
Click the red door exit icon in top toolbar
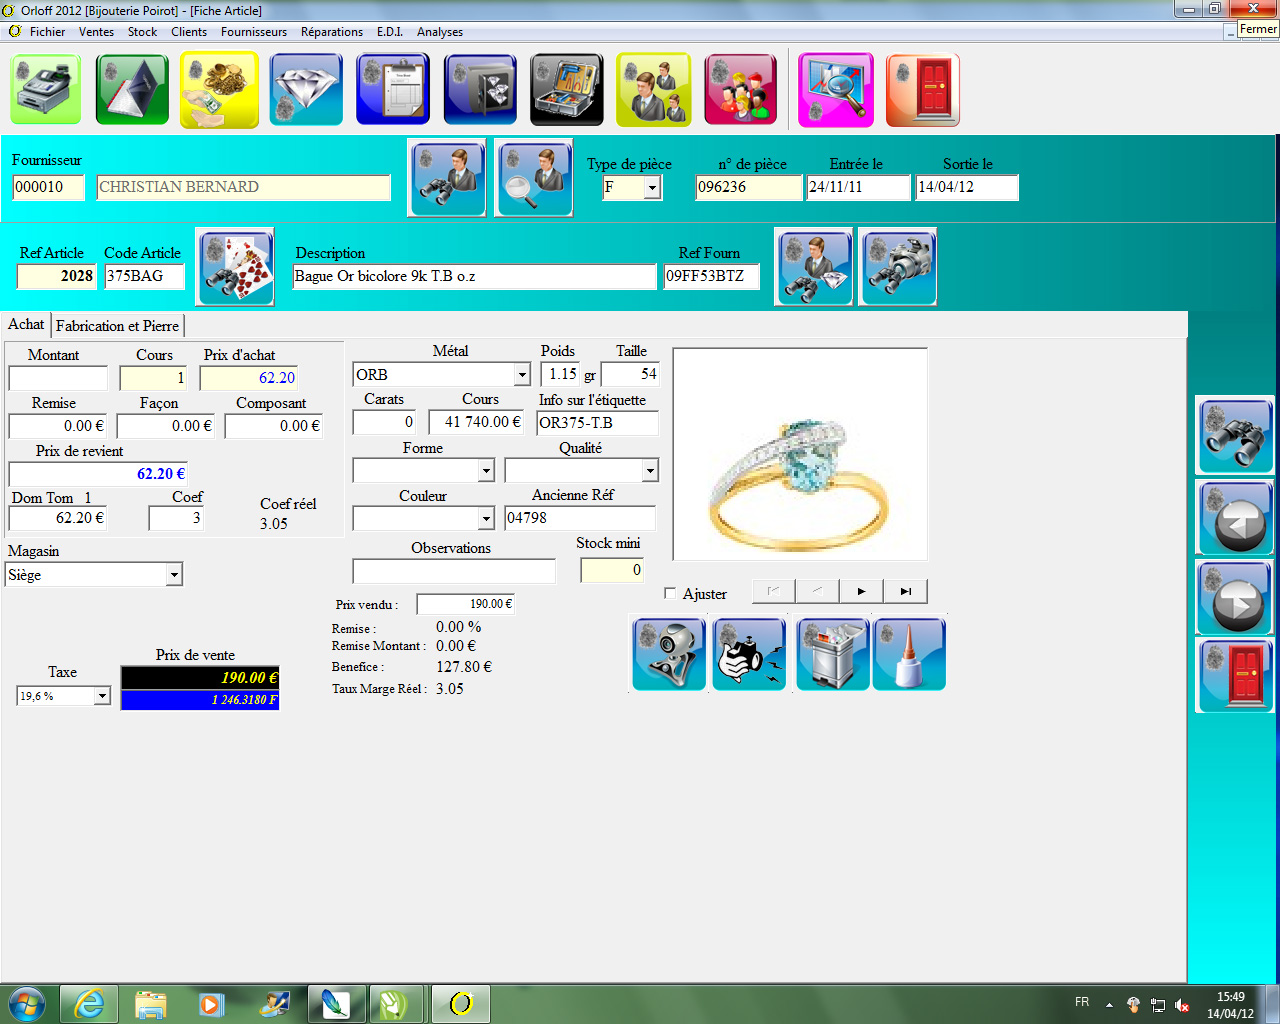pyautogui.click(x=923, y=90)
